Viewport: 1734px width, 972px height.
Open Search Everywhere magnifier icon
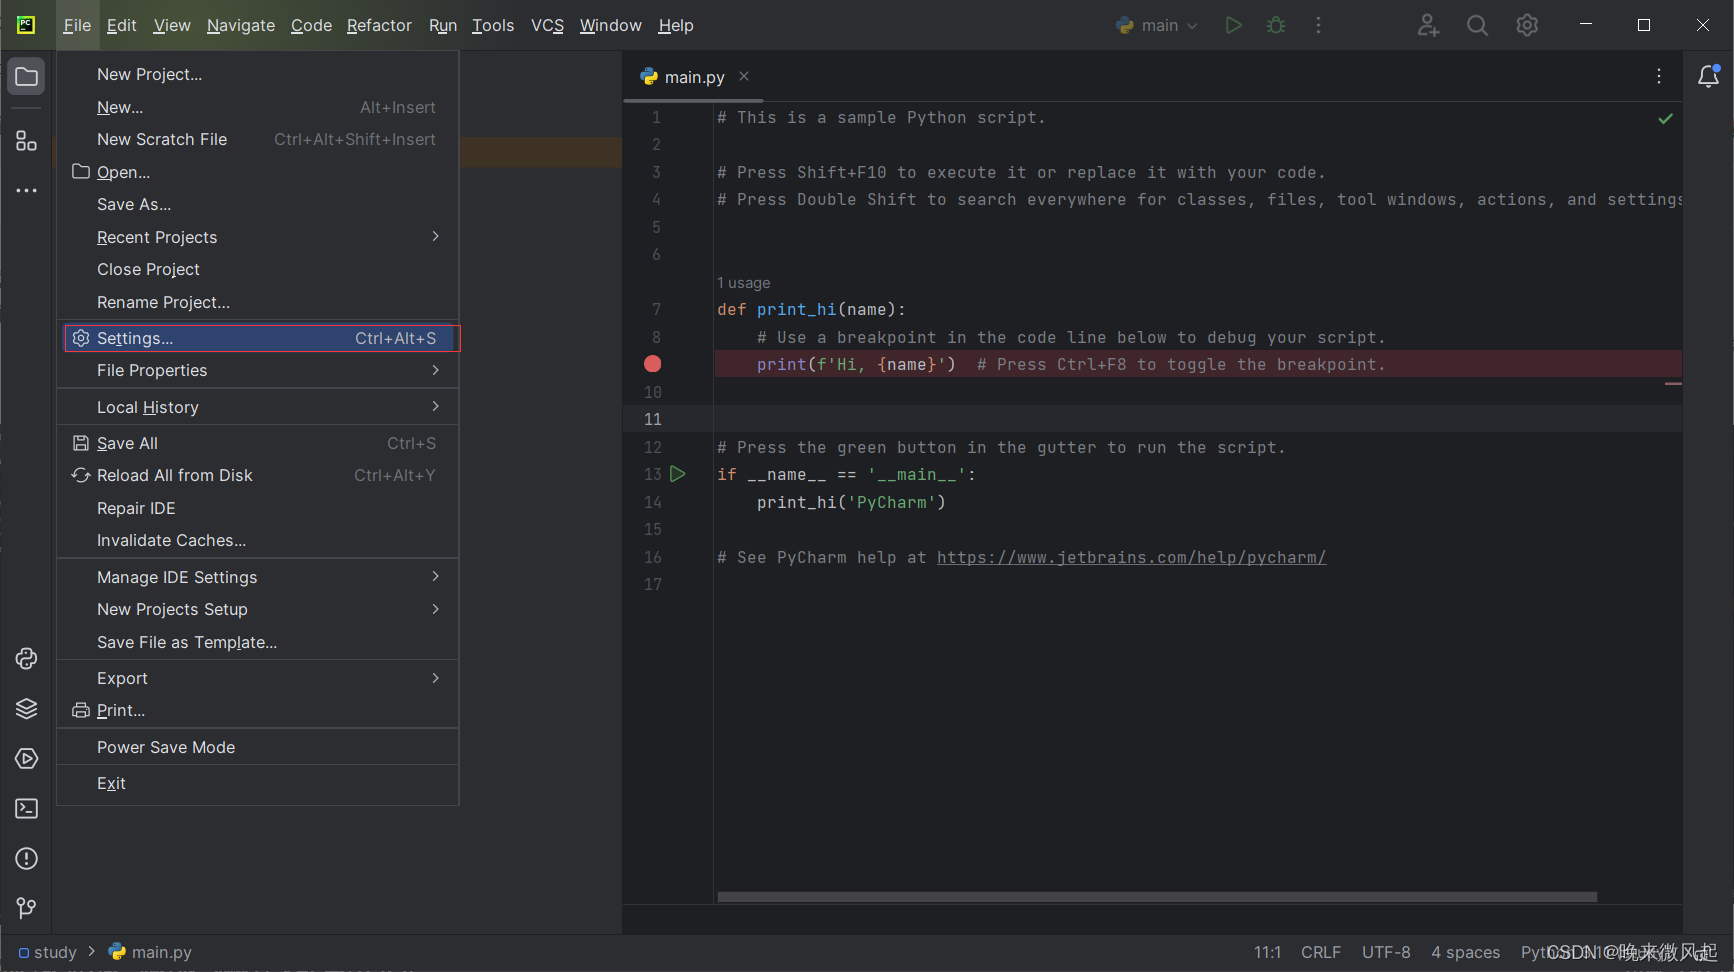1477,25
